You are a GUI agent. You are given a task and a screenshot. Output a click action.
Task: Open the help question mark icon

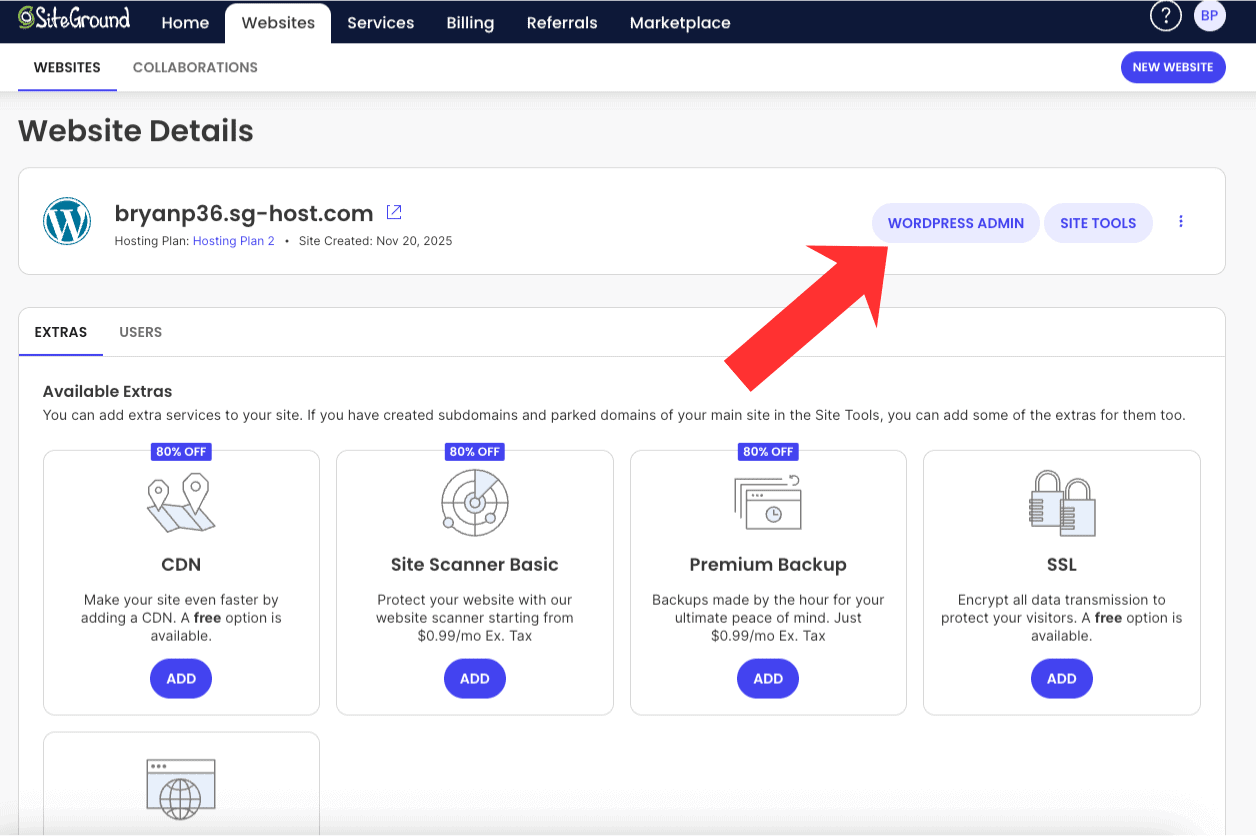pos(1166,16)
